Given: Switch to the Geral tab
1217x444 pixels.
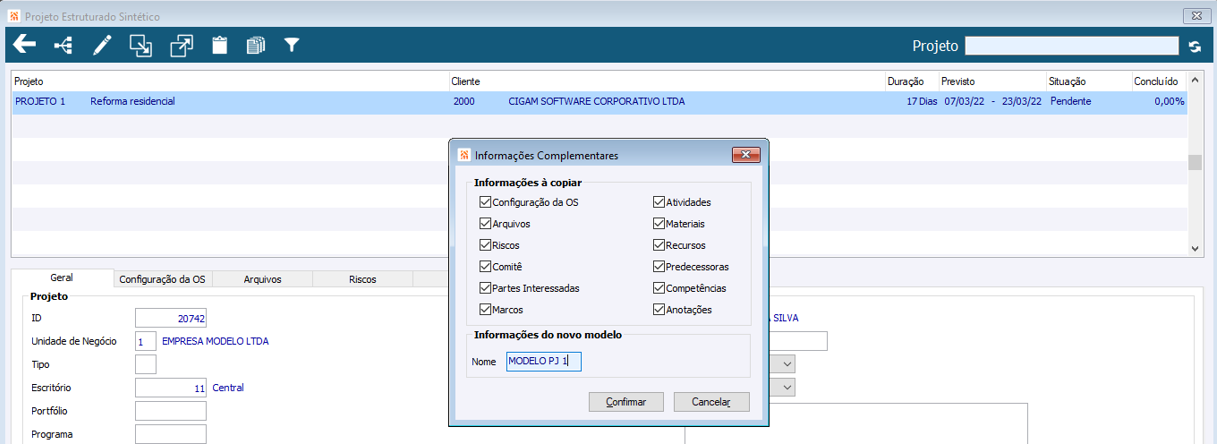Looking at the screenshot, I should coord(62,279).
